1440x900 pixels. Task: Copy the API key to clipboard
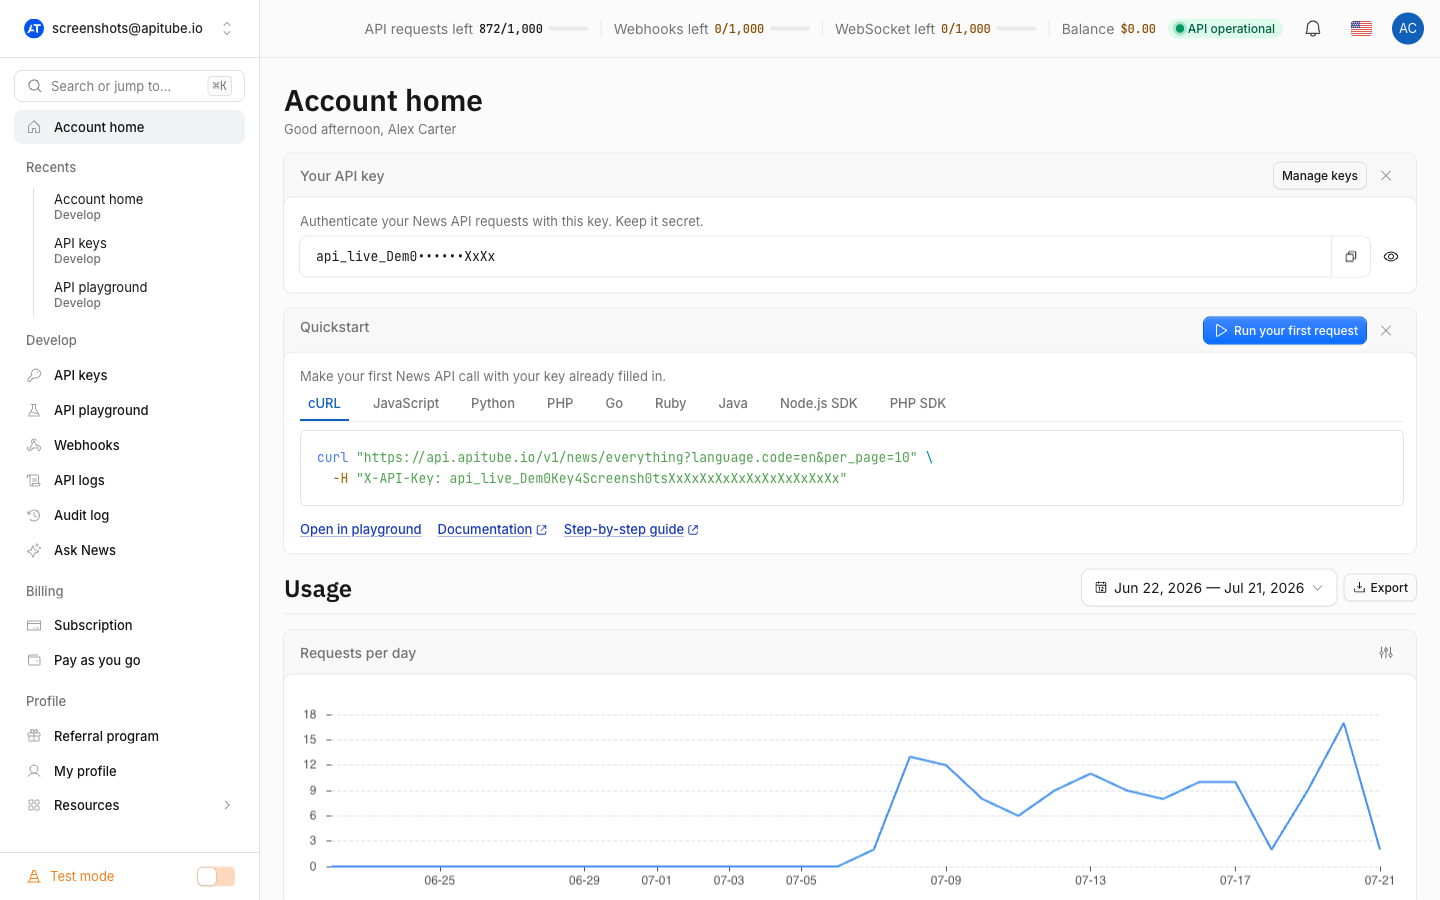pyautogui.click(x=1351, y=257)
